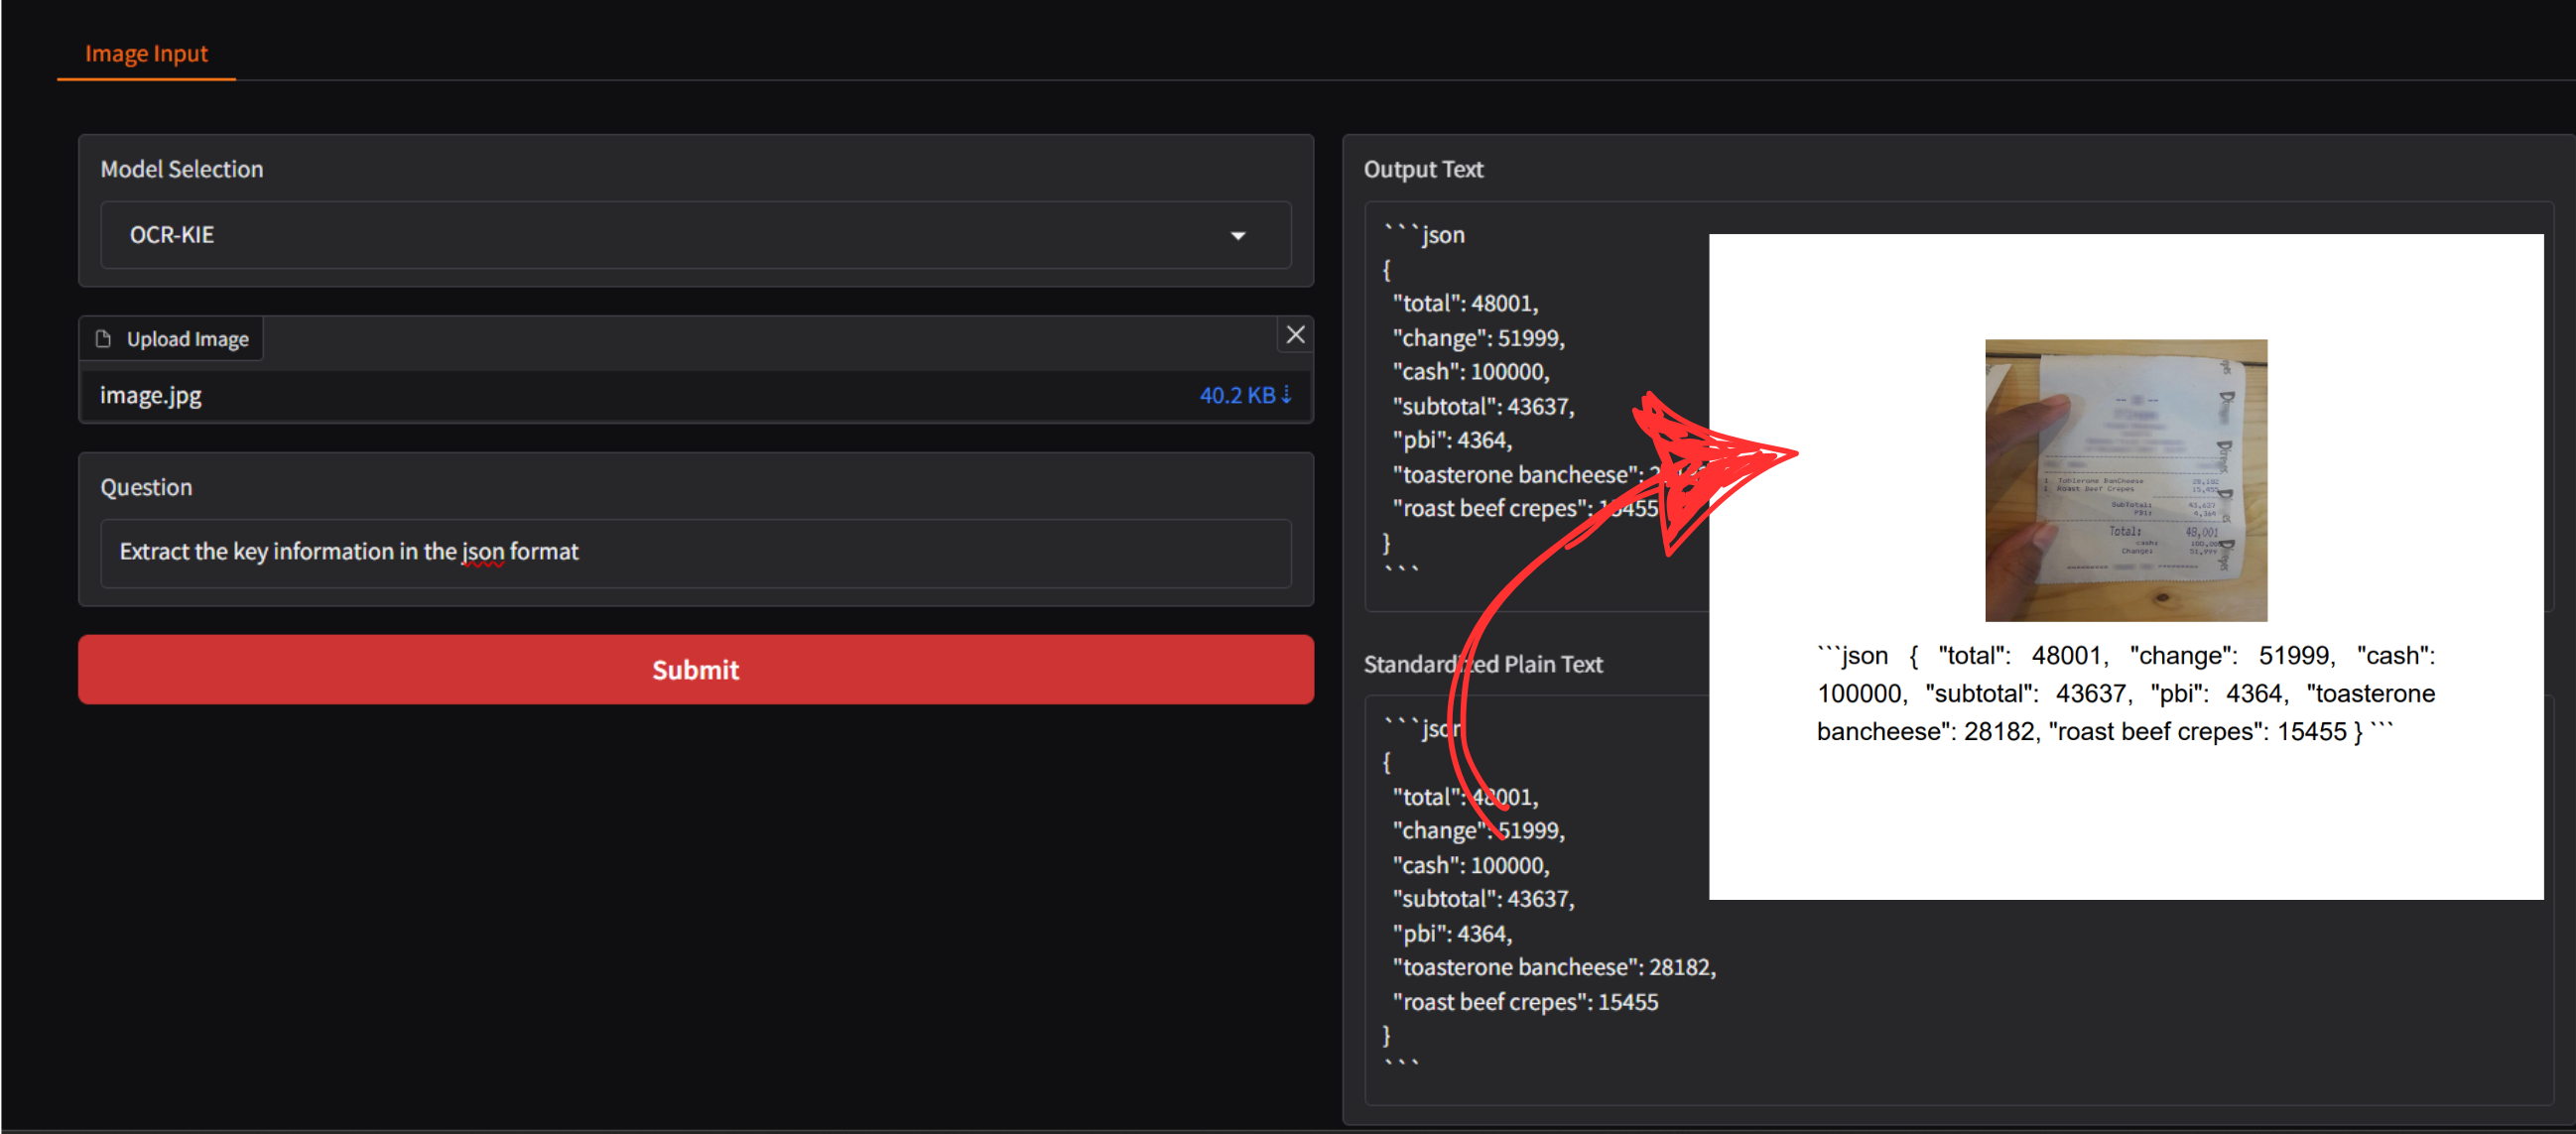Click the image.jpg file name
Viewport: 2576px width, 1134px height.
click(x=151, y=396)
